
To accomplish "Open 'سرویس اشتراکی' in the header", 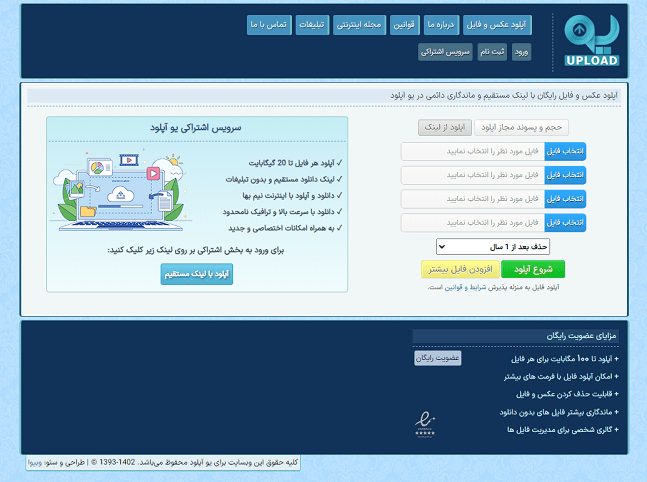I will tap(445, 52).
